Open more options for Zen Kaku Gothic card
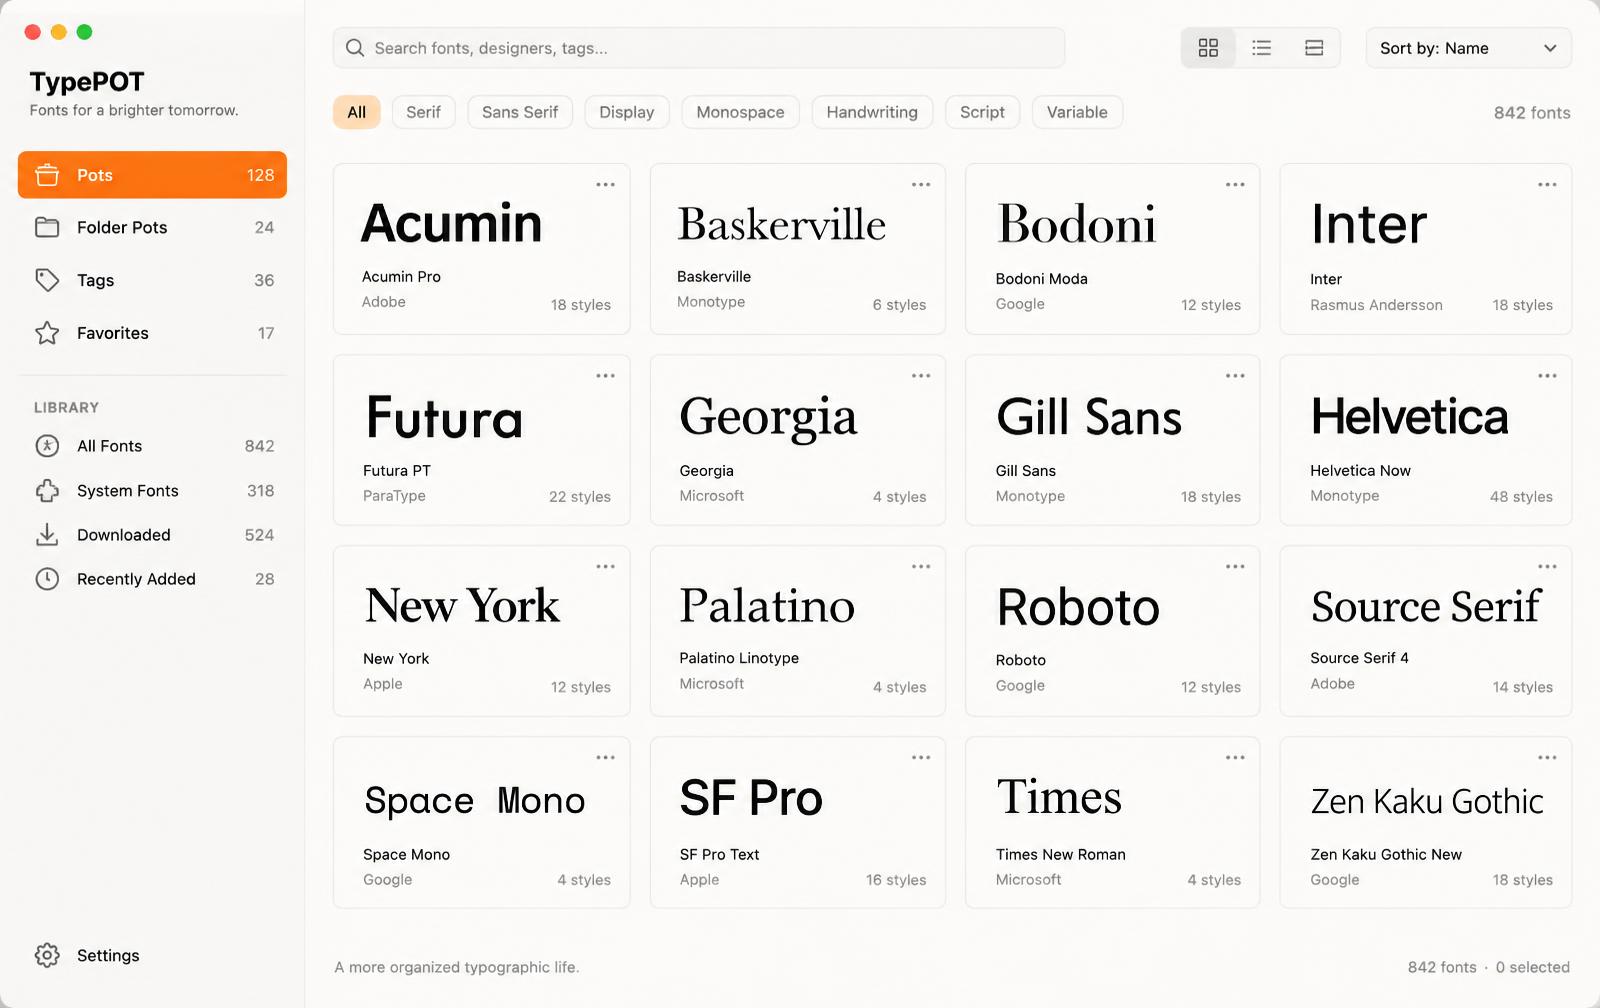Screen dimensions: 1600x1008 1547,758
